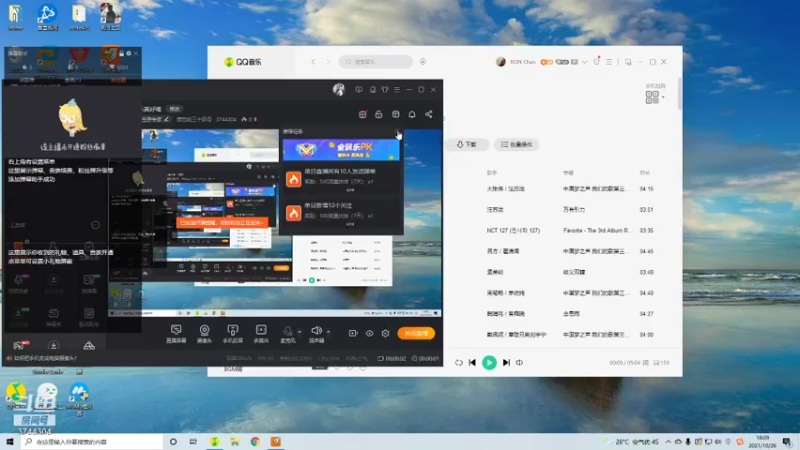Open message icon in streaming title bar
Viewport: 800px width, 450px height.
pyautogui.click(x=359, y=89)
